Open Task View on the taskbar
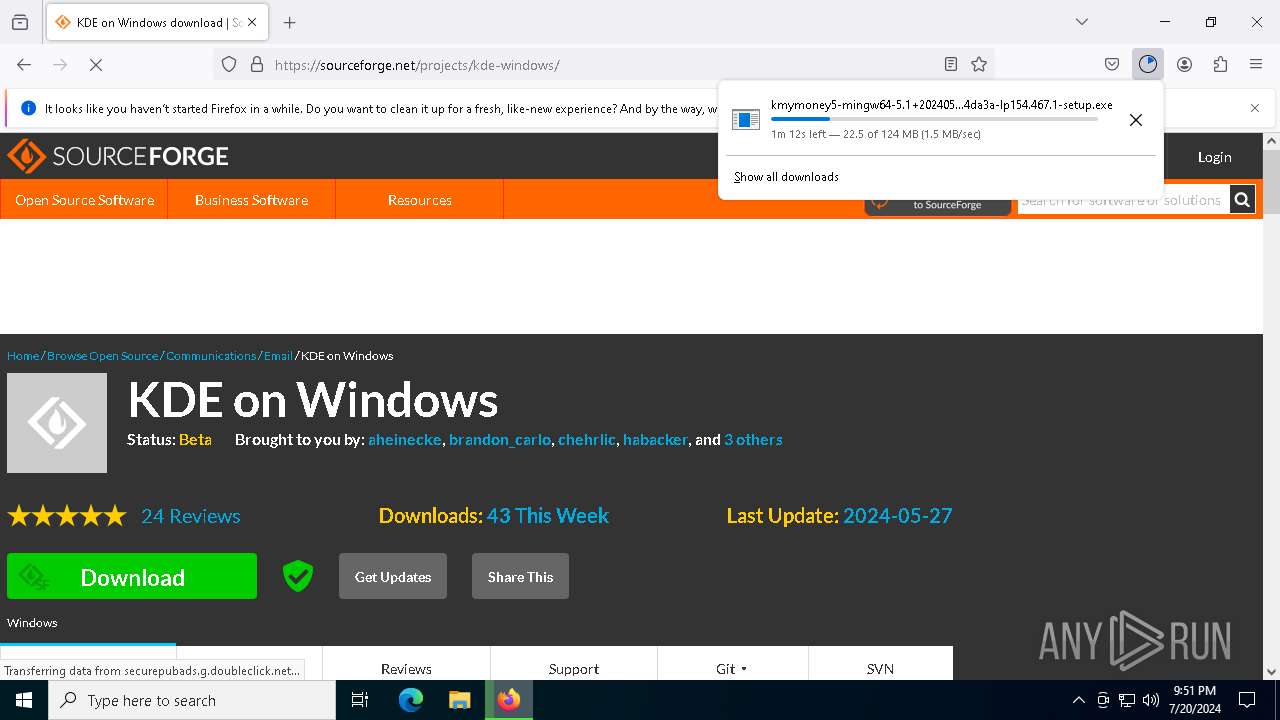 (x=360, y=700)
